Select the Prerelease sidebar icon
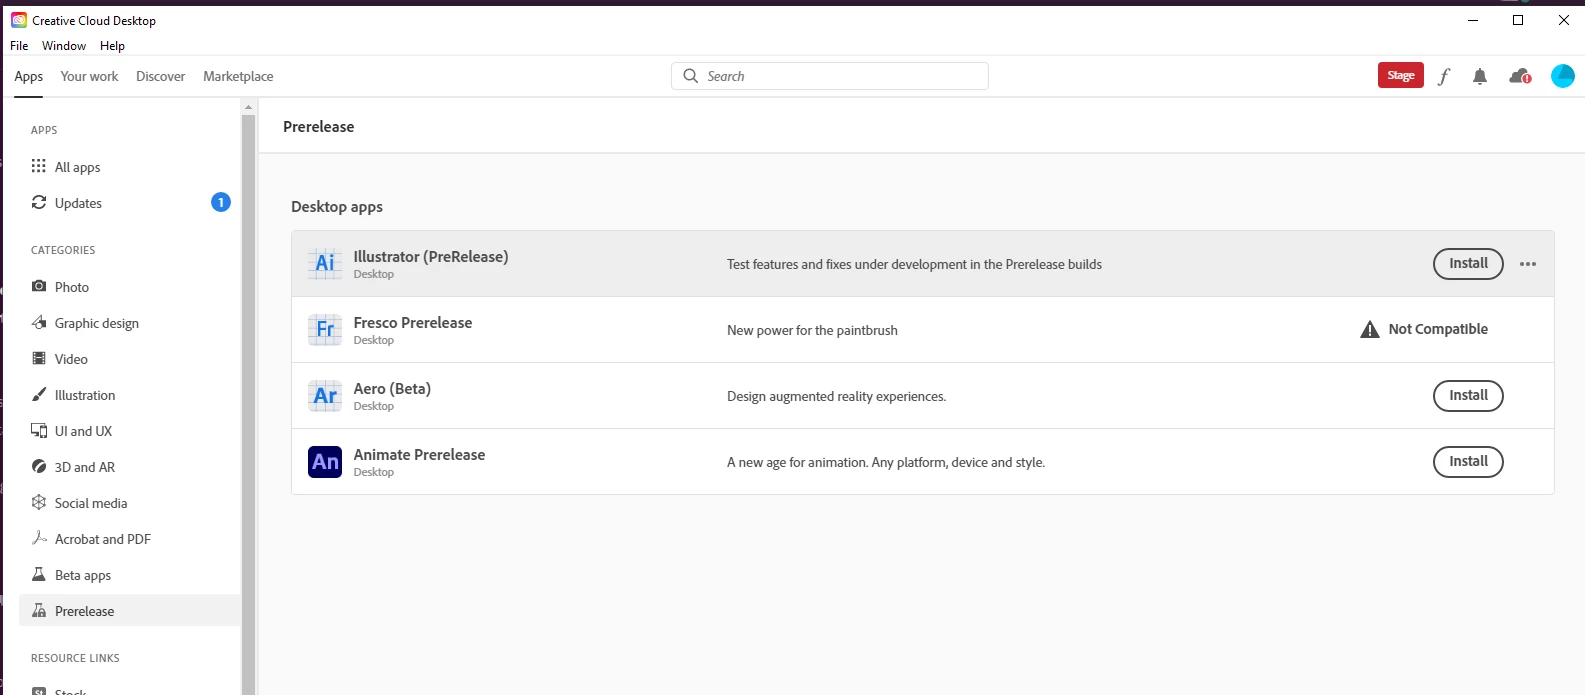 coord(39,610)
